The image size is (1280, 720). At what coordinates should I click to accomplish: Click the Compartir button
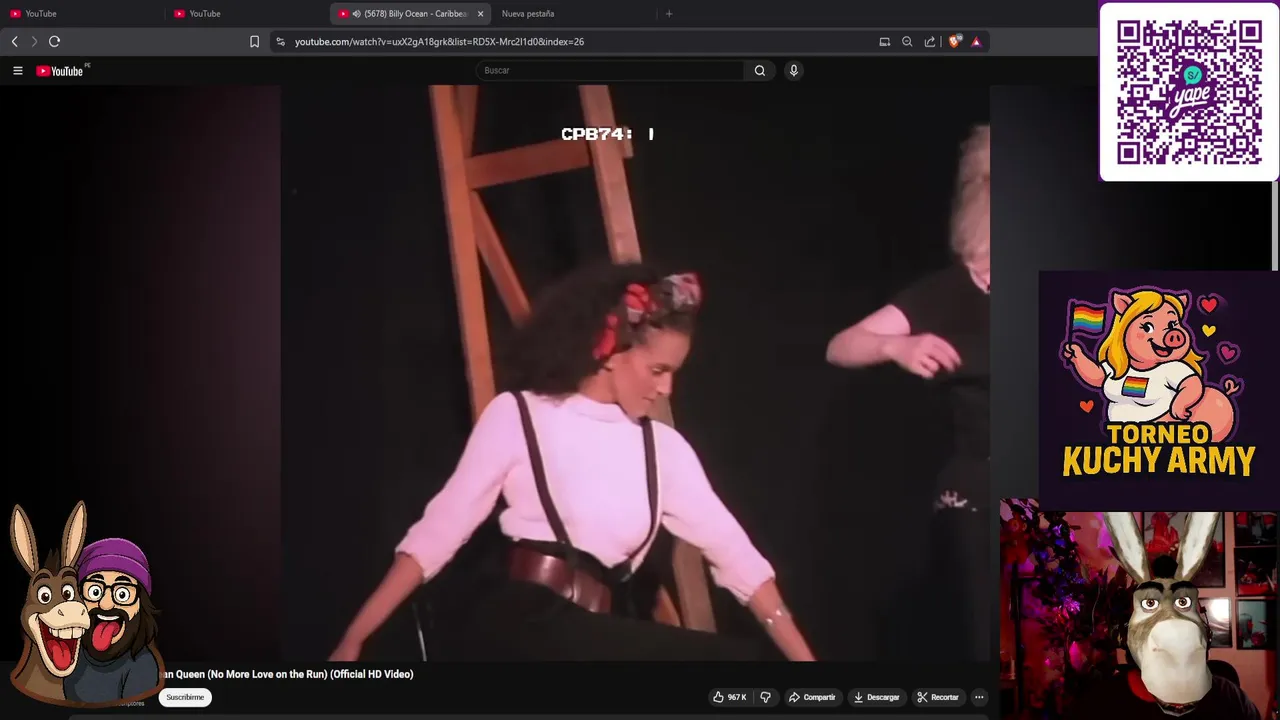(812, 697)
